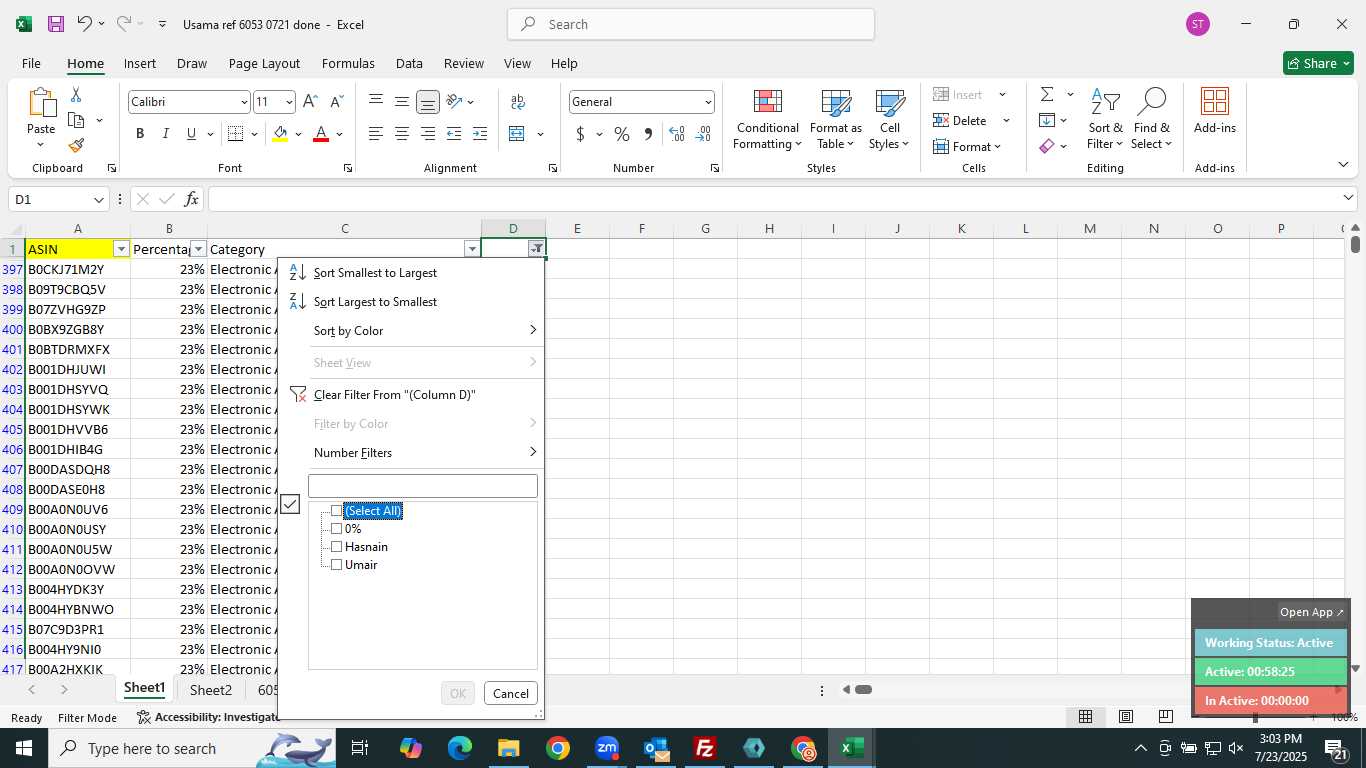Switch to Page Layout view in status bar
Screen dimensions: 1366x768
tap(1125, 716)
